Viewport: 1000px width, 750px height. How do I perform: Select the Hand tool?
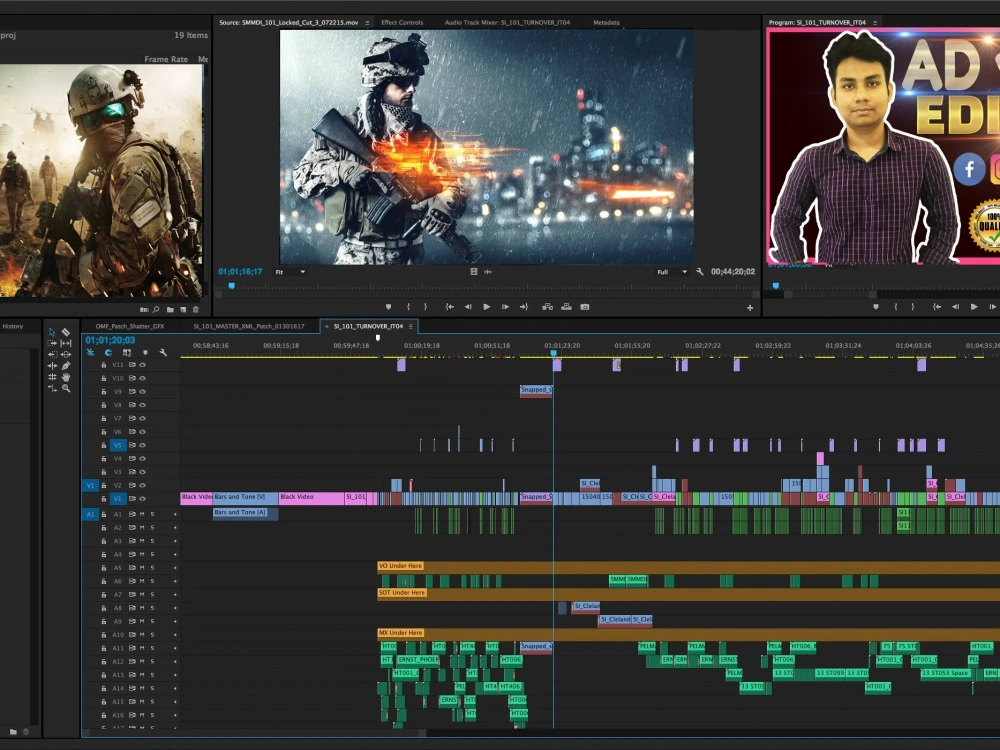click(x=66, y=377)
